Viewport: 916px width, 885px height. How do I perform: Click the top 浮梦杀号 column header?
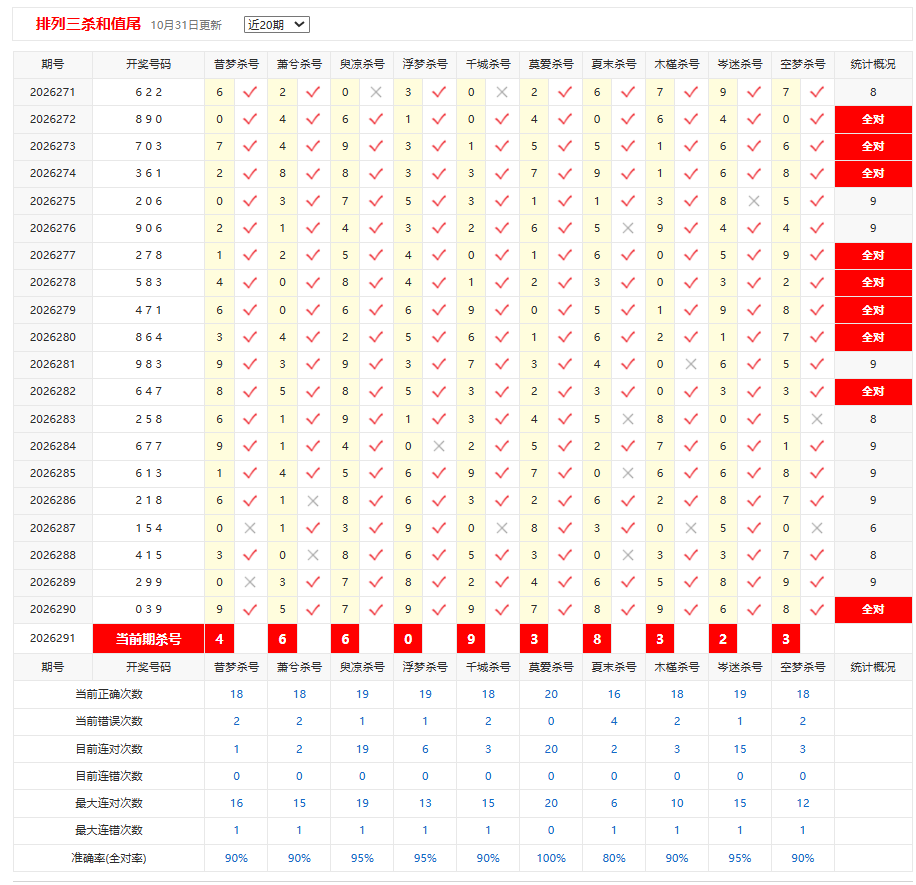tap(425, 64)
